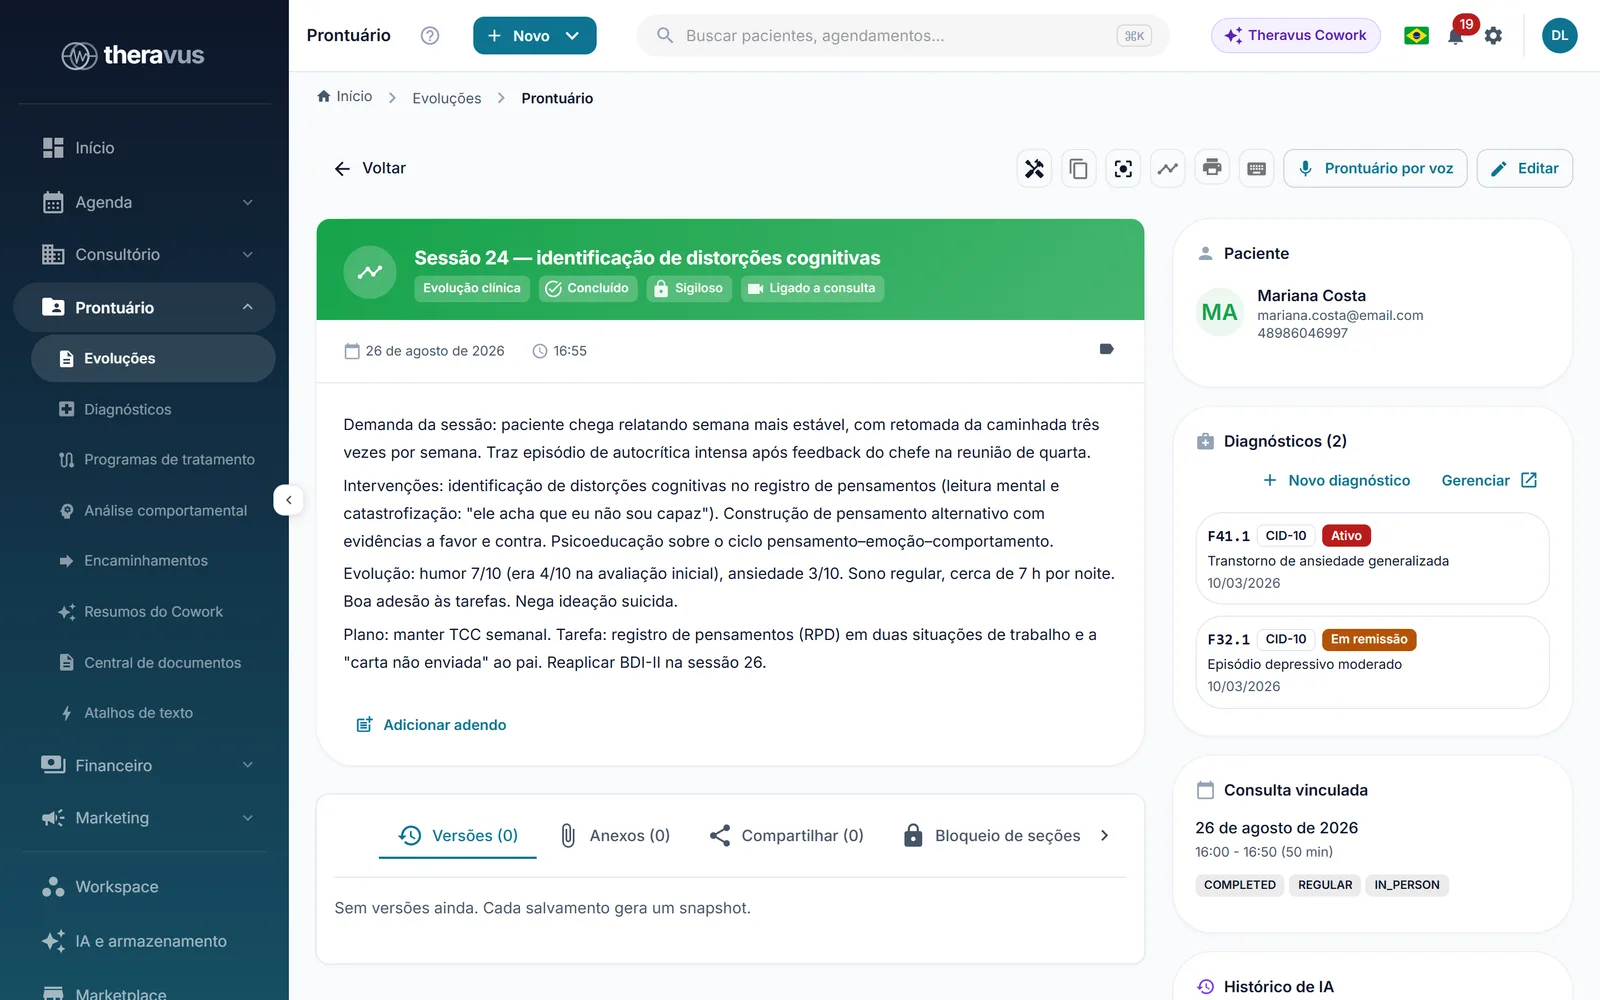Open the Compartilhar (0) tab

(x=787, y=835)
